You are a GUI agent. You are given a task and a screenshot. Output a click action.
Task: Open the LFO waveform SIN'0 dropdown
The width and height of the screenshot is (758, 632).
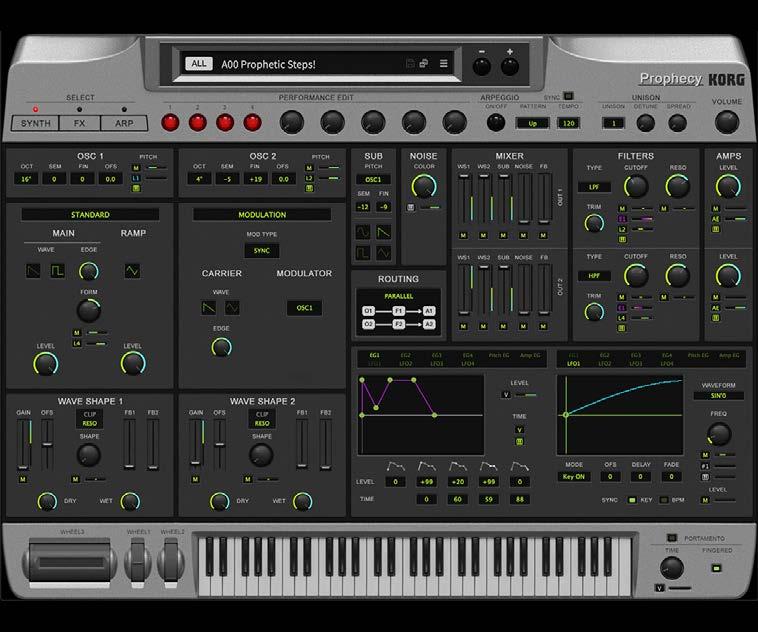718,396
